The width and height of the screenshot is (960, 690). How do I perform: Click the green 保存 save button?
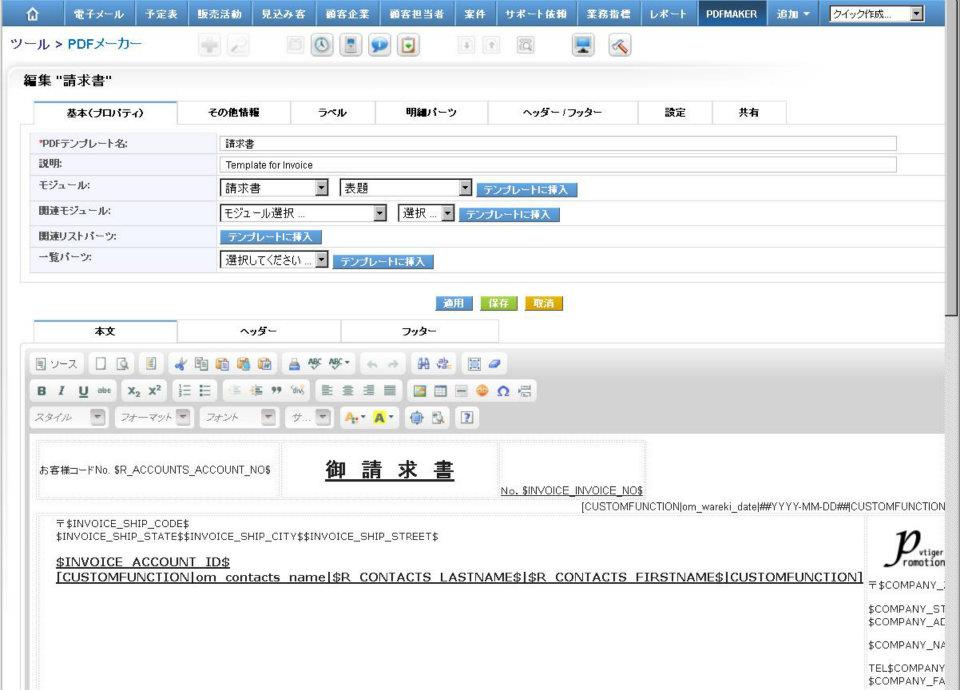(x=499, y=303)
